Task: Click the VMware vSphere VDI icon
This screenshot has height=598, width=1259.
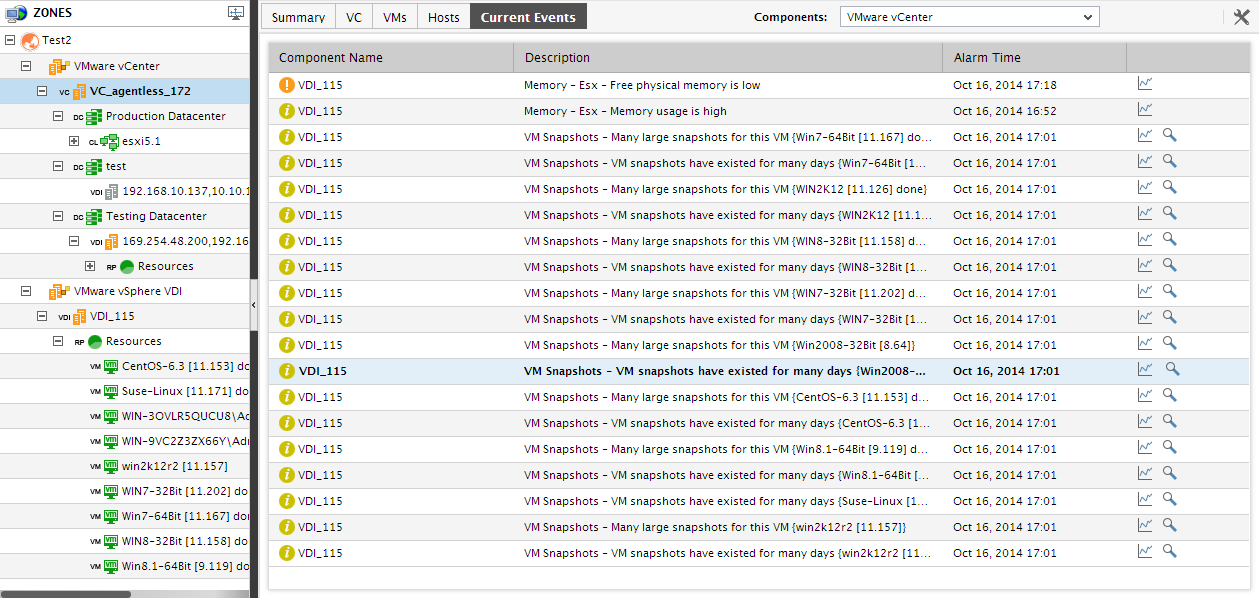Action: pos(60,291)
